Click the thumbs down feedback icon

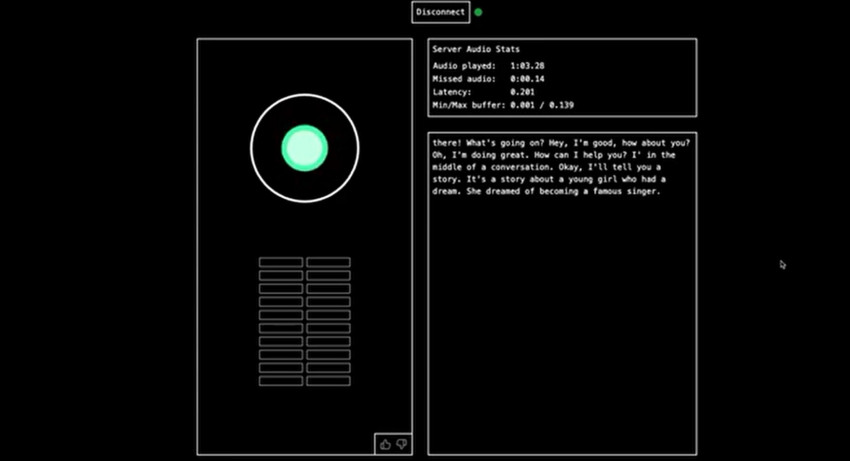[402, 444]
